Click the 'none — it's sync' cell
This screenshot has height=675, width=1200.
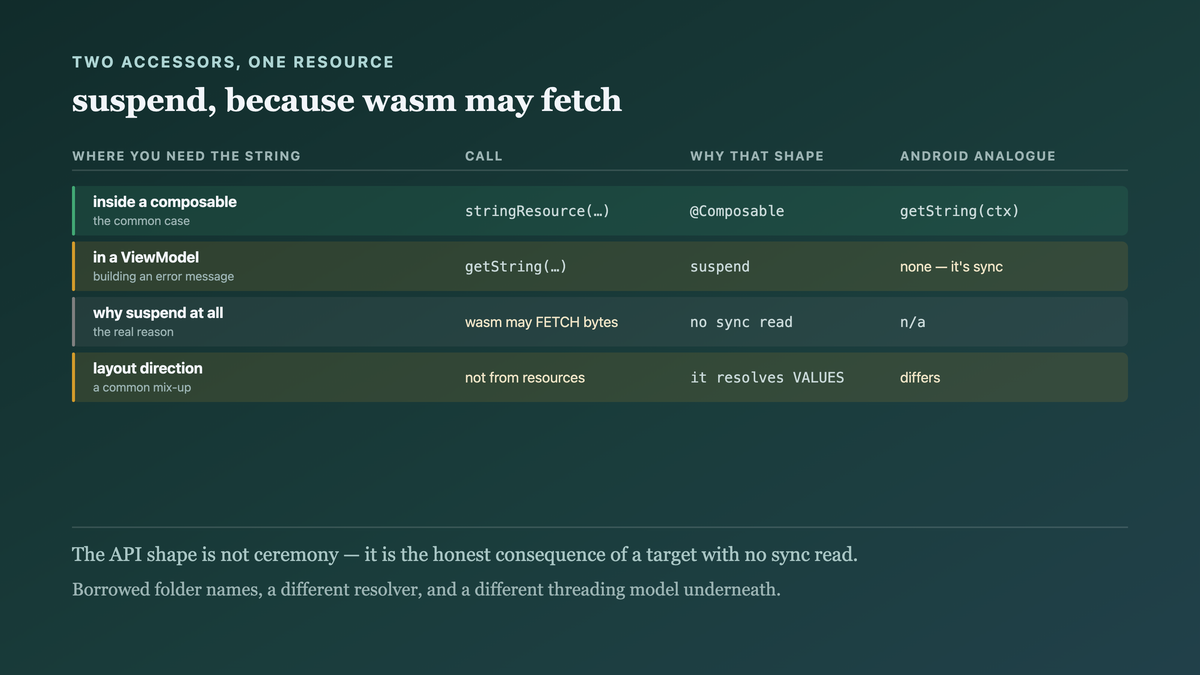(951, 267)
